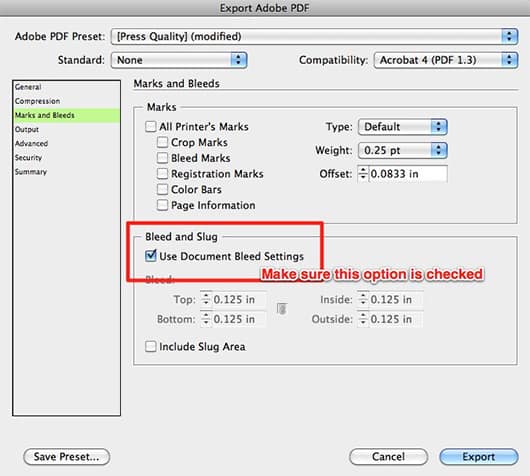Toggle Use Document Bleed Settings checkbox
Image resolution: width=530 pixels, height=476 pixels.
[x=151, y=256]
